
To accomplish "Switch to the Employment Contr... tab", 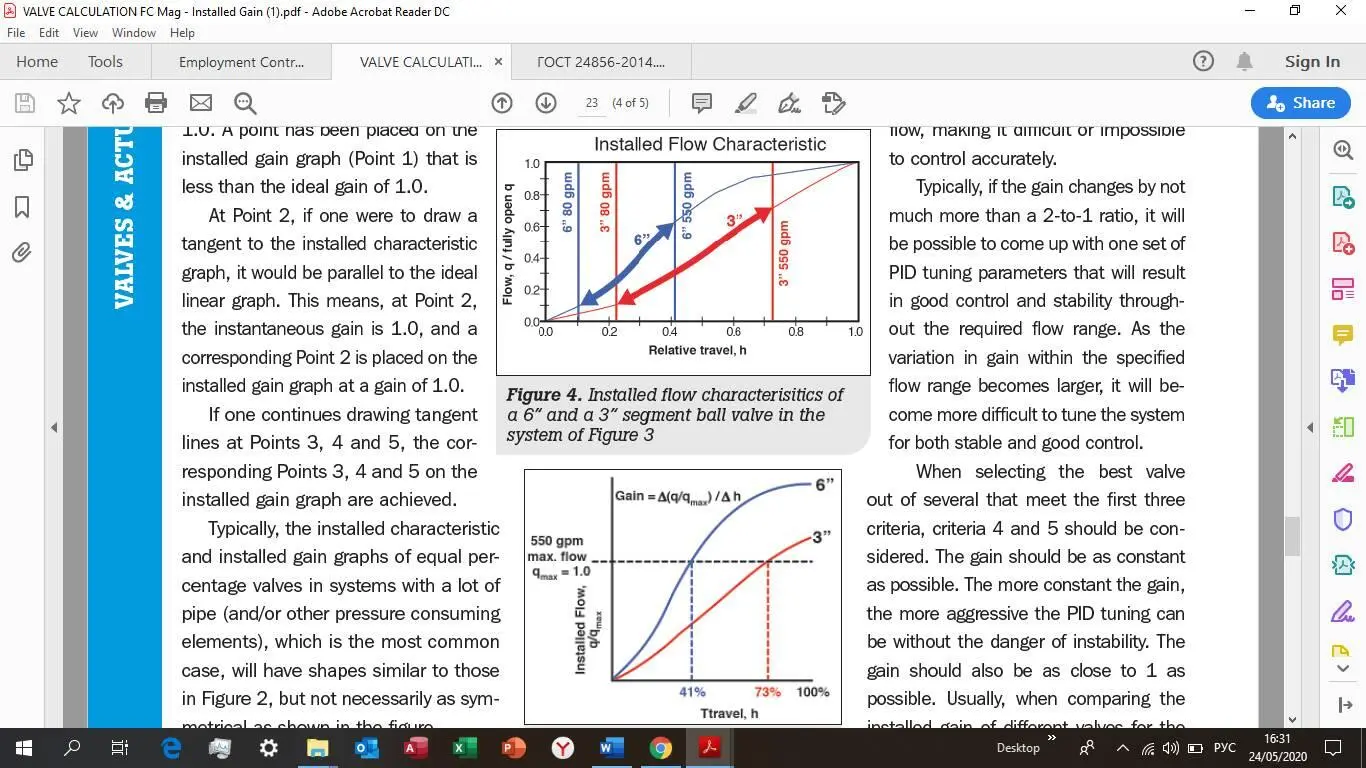I will [241, 62].
